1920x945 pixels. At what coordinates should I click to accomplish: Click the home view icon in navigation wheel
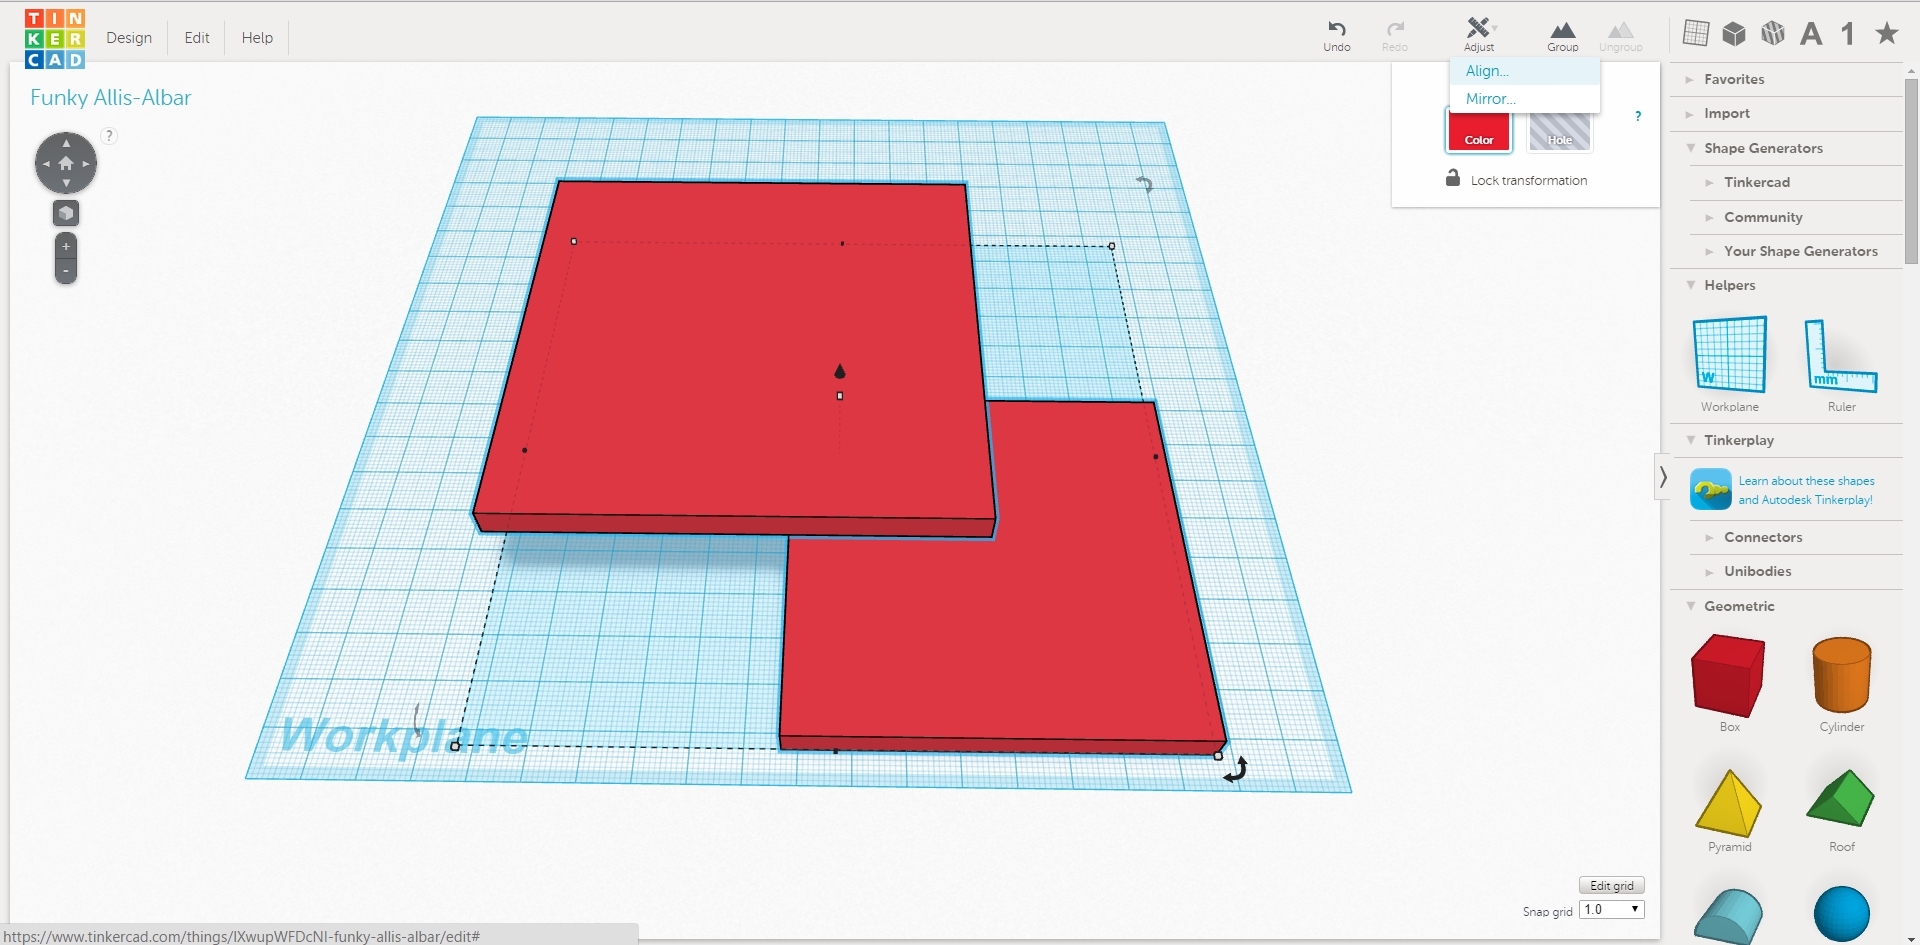coord(66,163)
